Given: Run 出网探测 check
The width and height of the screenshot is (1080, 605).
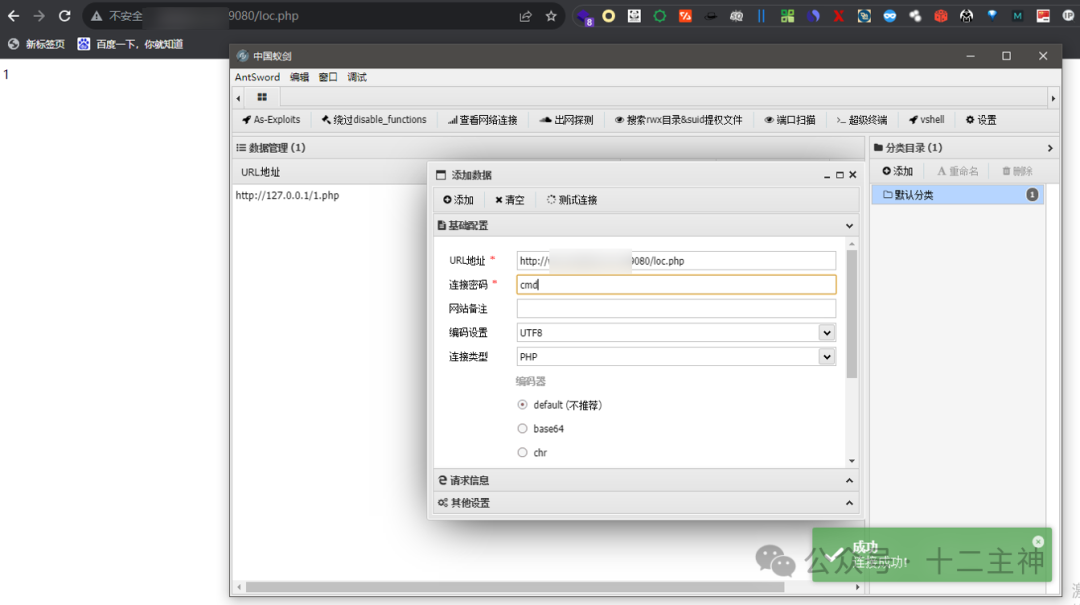Looking at the screenshot, I should (570, 119).
